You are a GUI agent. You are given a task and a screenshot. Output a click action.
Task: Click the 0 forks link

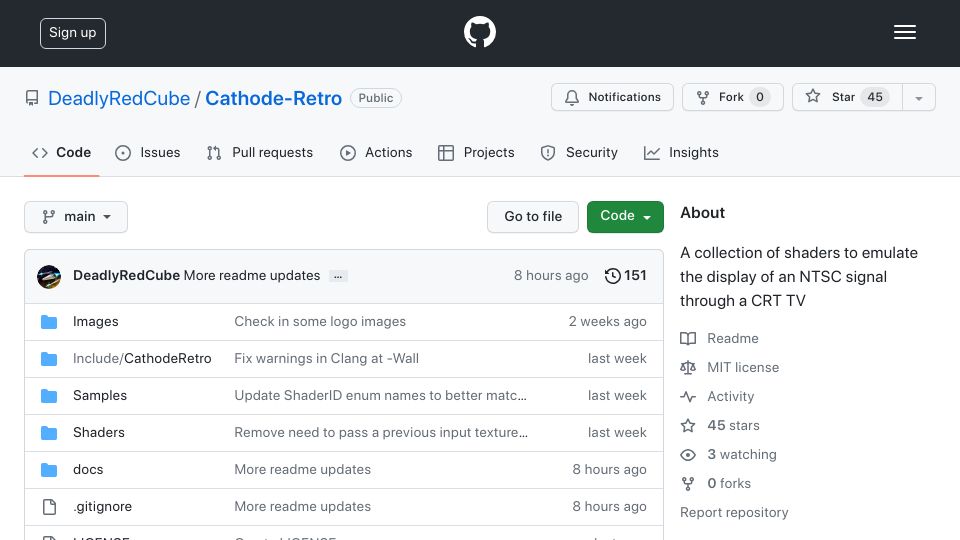point(729,484)
